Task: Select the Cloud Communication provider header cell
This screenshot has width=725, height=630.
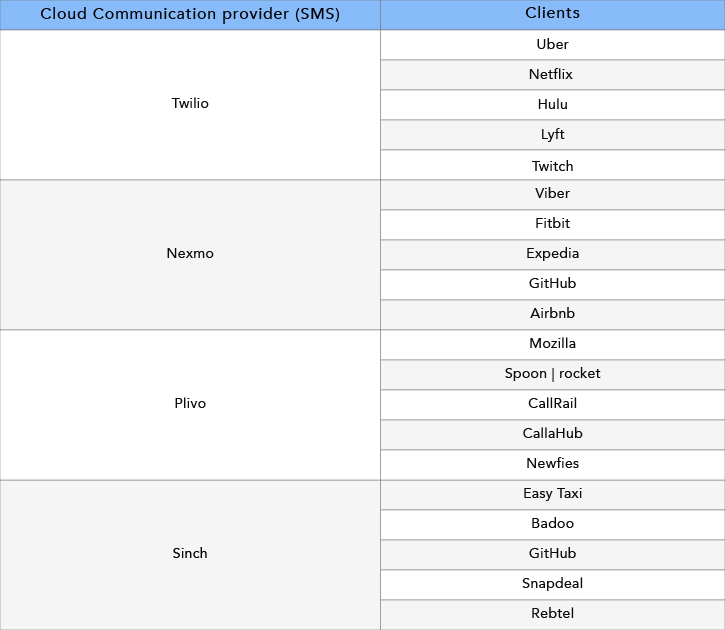Action: pyautogui.click(x=190, y=14)
